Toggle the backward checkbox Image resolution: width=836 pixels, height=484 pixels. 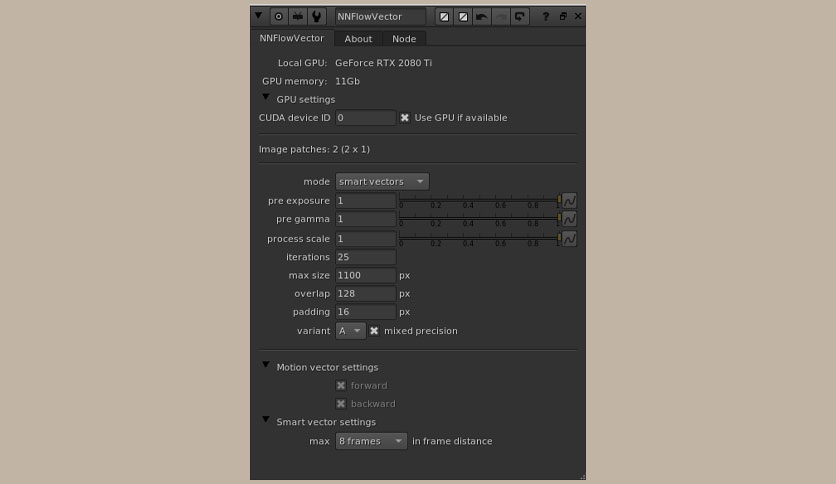pyautogui.click(x=341, y=404)
